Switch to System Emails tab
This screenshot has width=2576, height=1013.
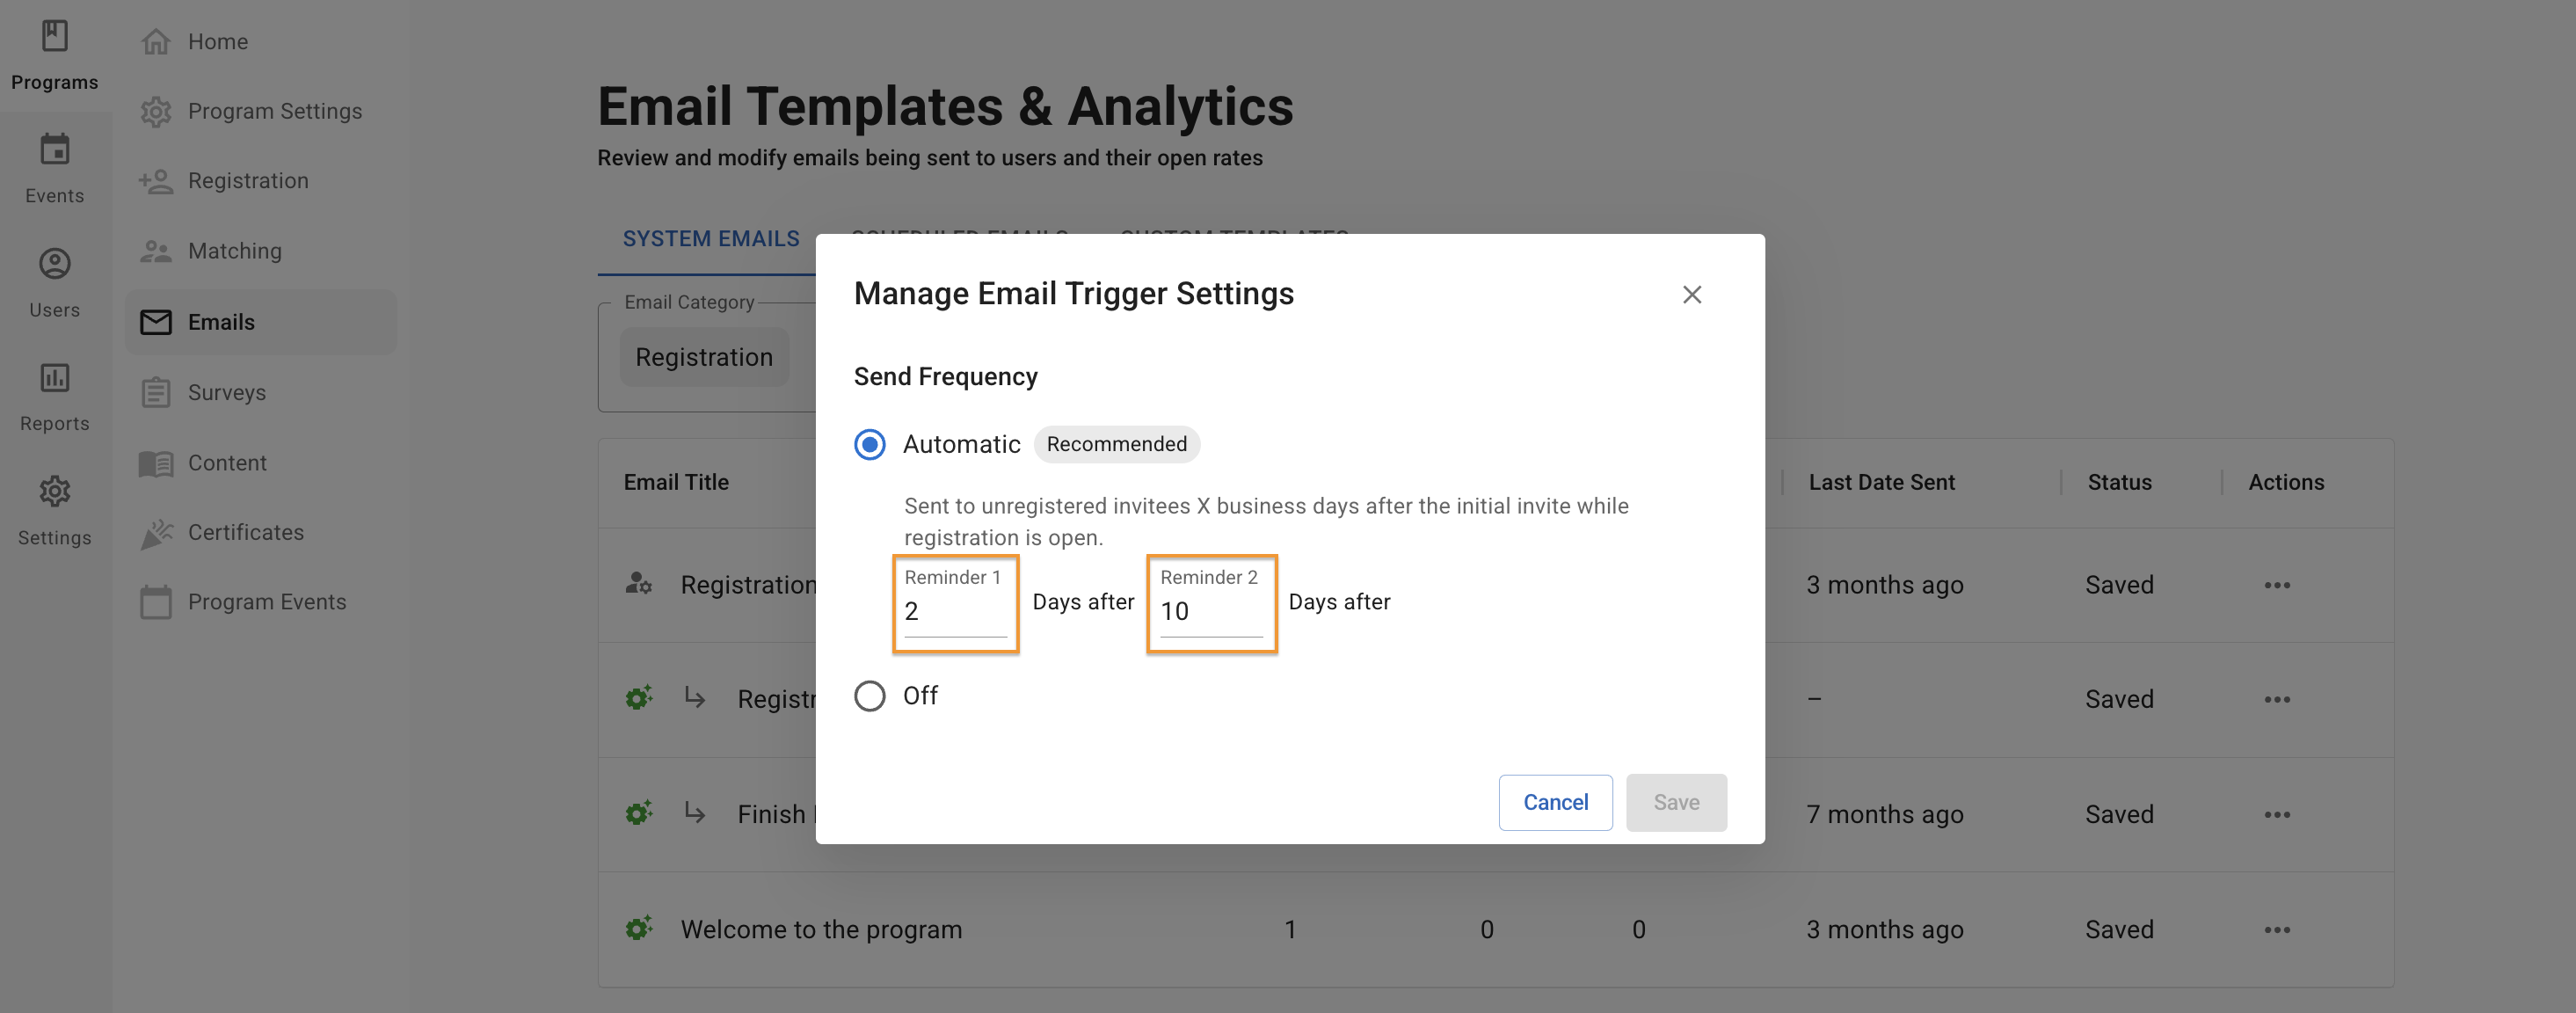(x=711, y=239)
